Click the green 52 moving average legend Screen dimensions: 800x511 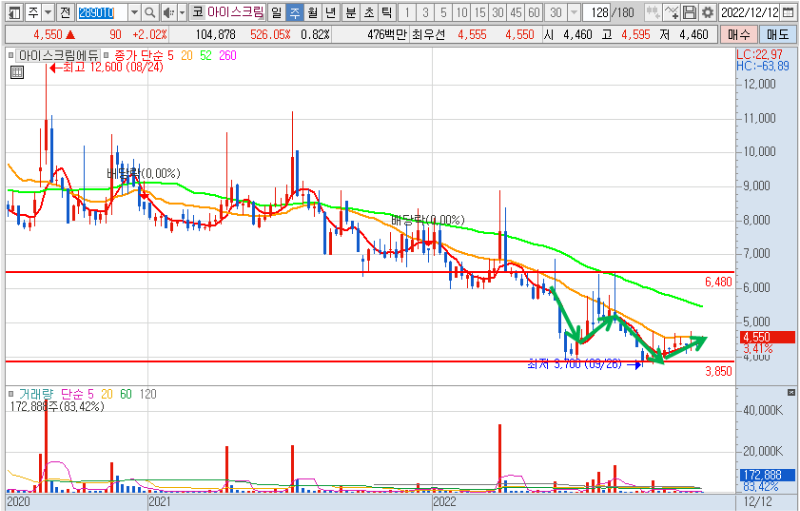pyautogui.click(x=206, y=56)
